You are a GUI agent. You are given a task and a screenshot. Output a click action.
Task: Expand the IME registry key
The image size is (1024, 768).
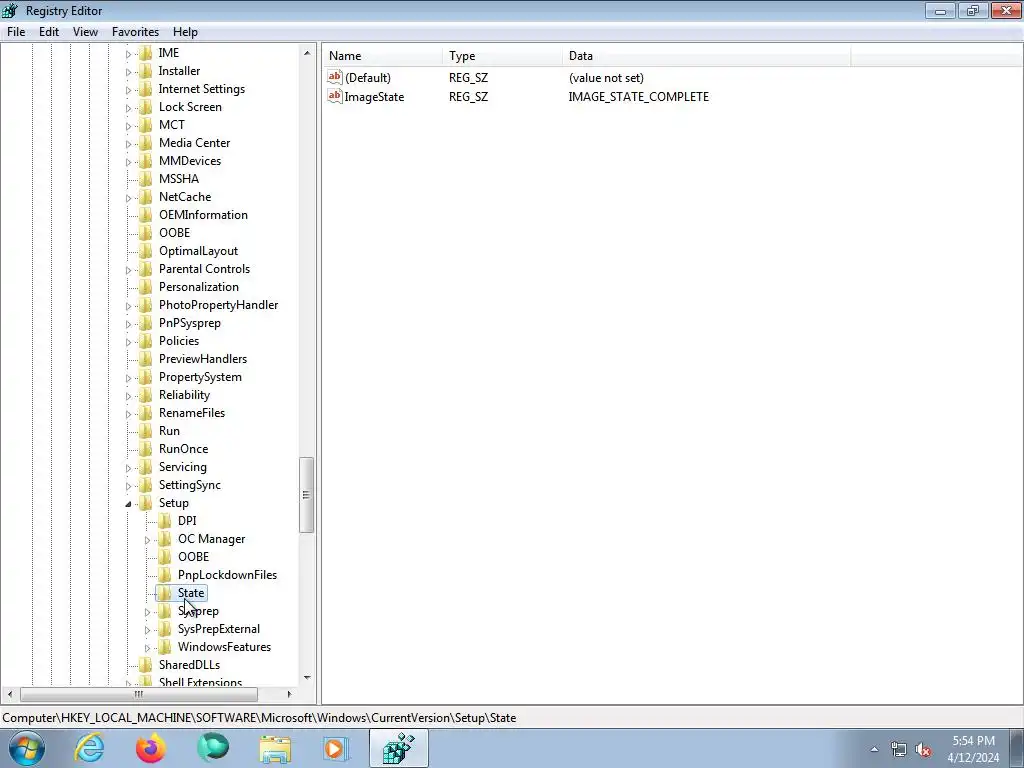(x=128, y=54)
